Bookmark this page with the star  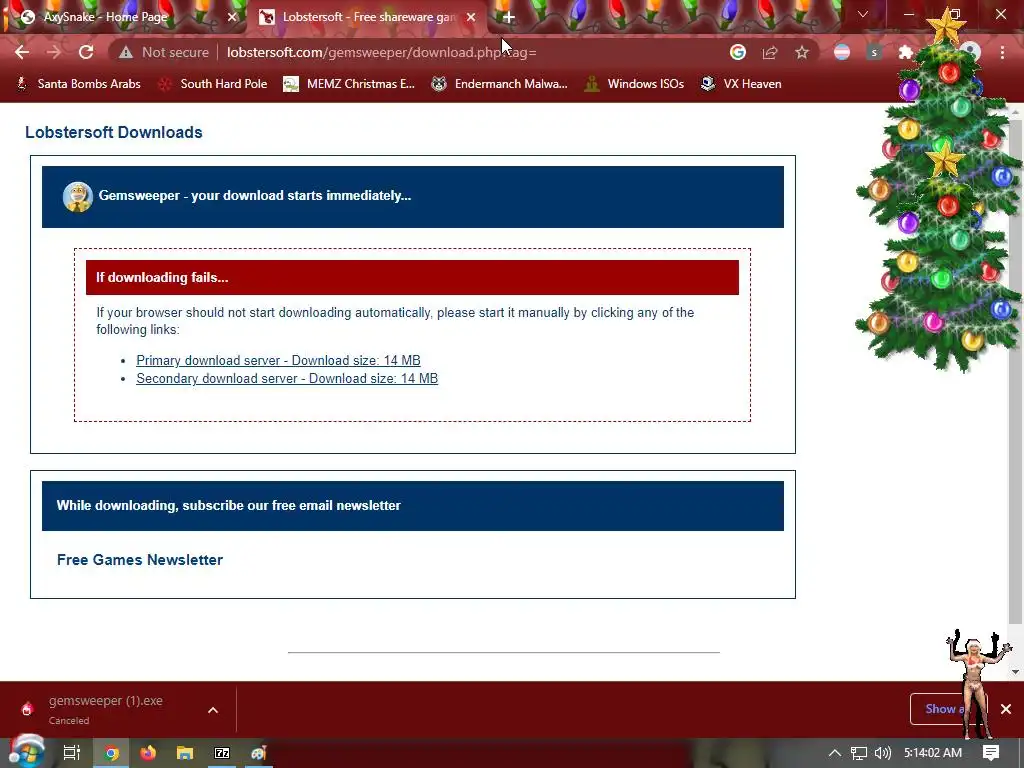pyautogui.click(x=802, y=52)
